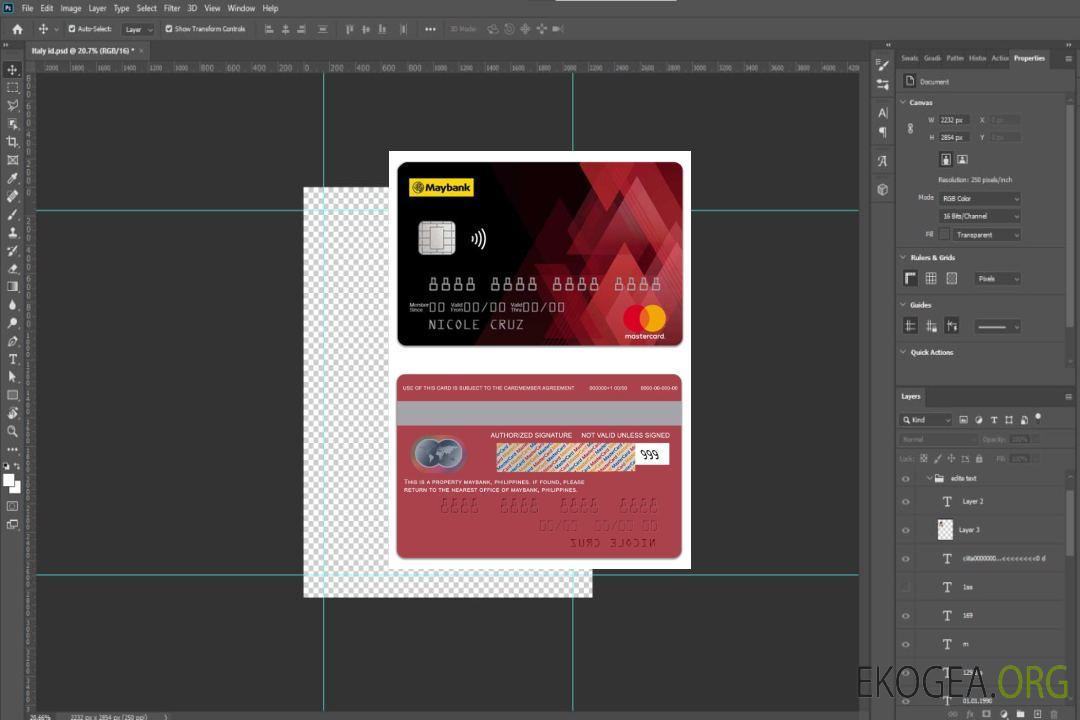Image resolution: width=1080 pixels, height=720 pixels.
Task: Select the Gradient tool
Action: click(12, 287)
